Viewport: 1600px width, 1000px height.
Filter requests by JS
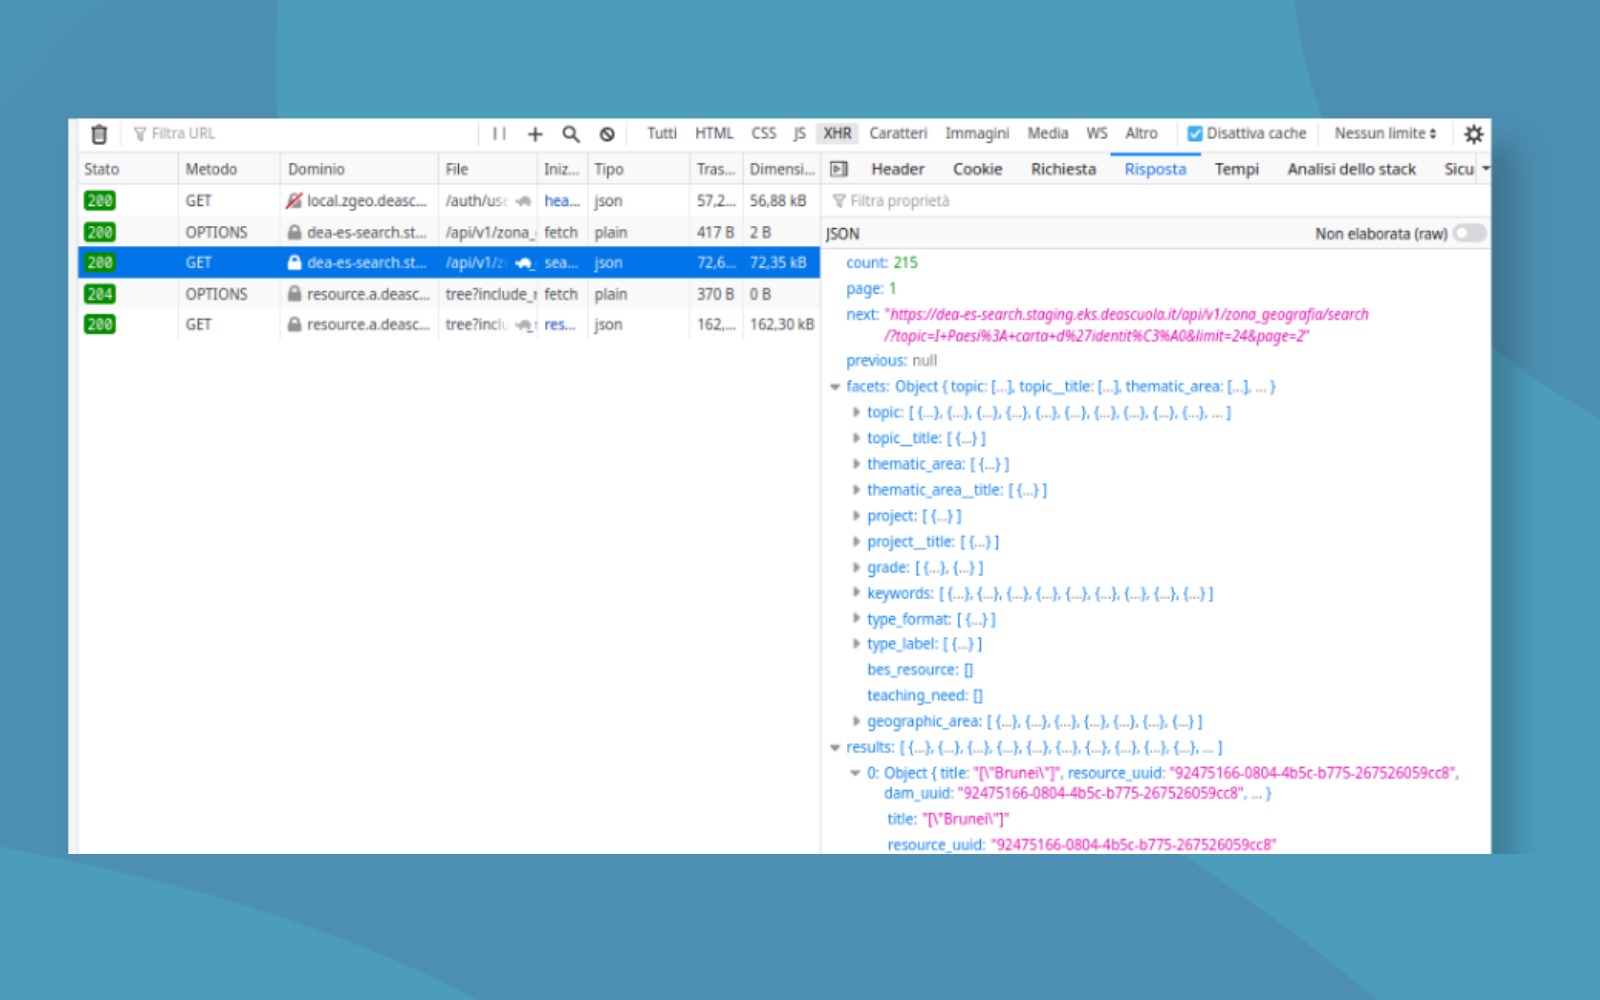point(799,133)
